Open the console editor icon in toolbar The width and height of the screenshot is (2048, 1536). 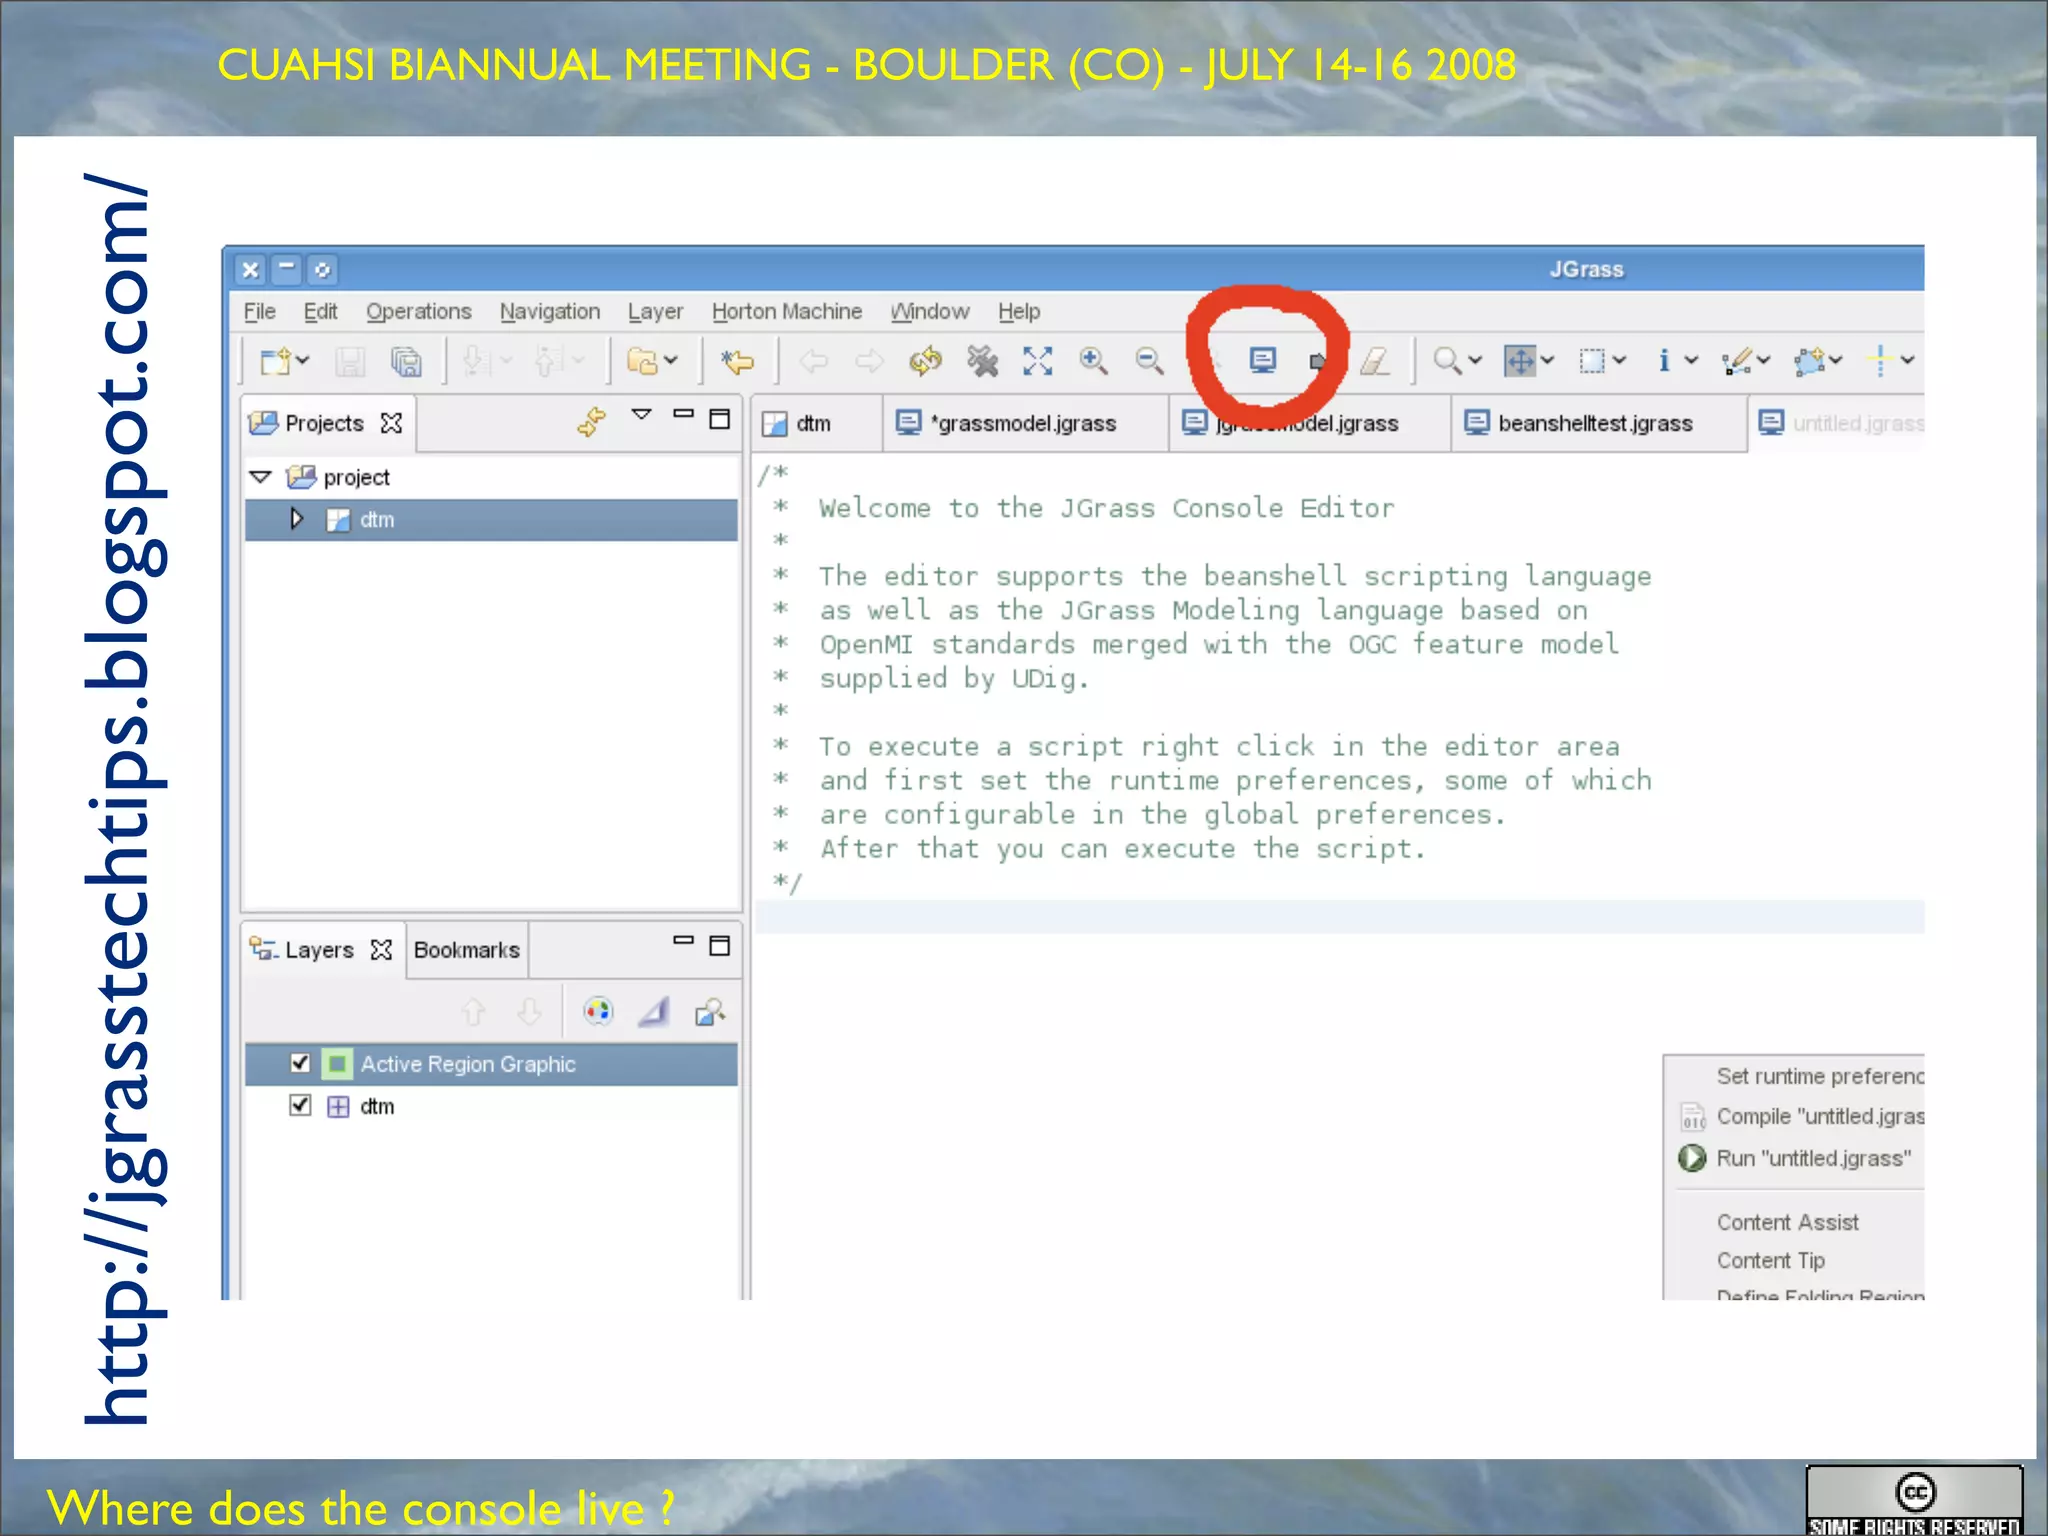tap(1263, 360)
